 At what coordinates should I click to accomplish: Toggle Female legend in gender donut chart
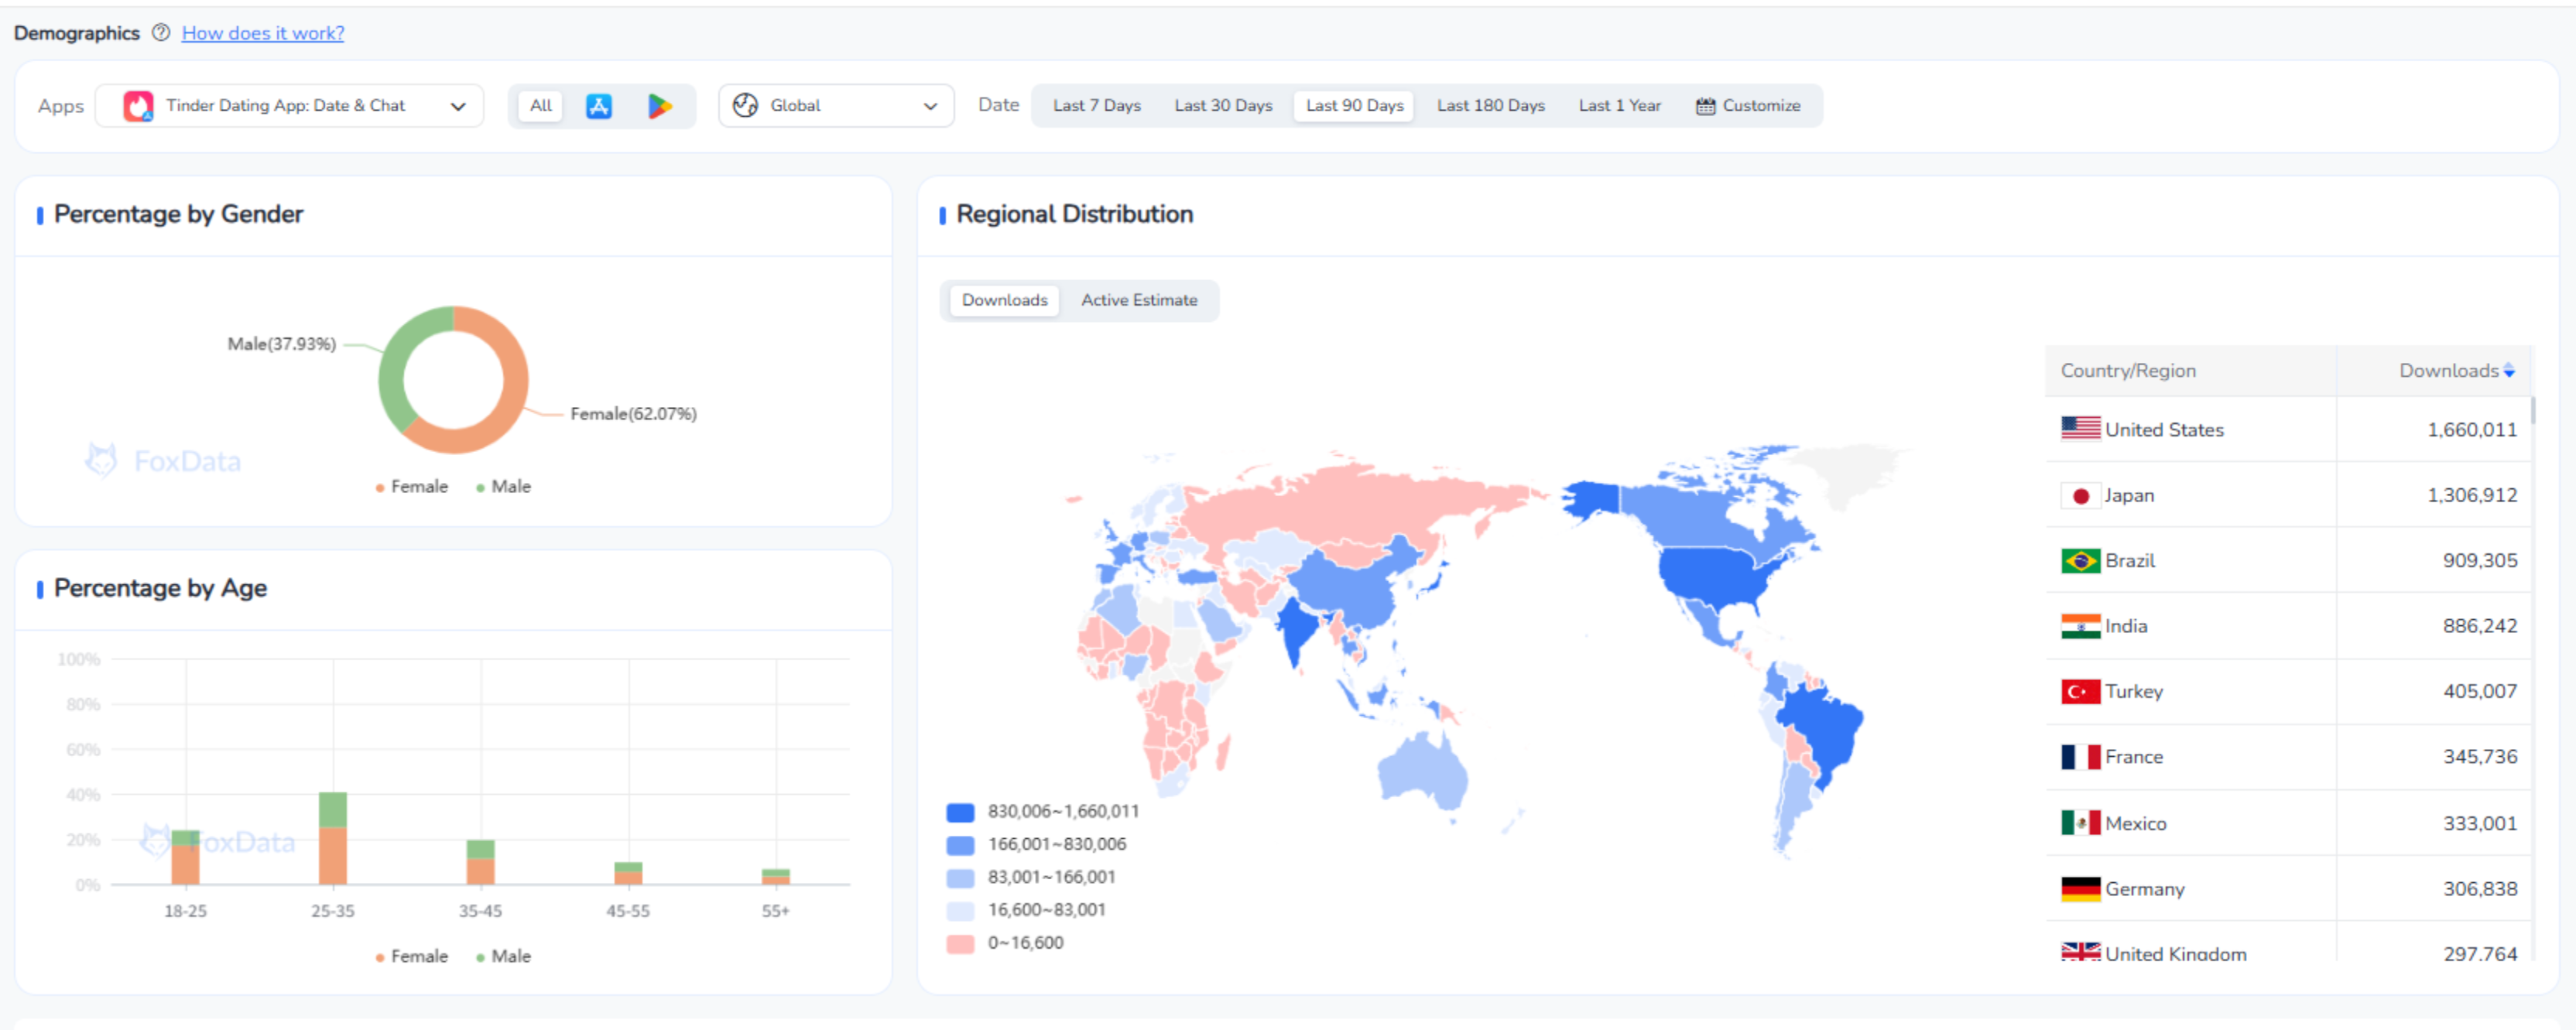point(411,487)
